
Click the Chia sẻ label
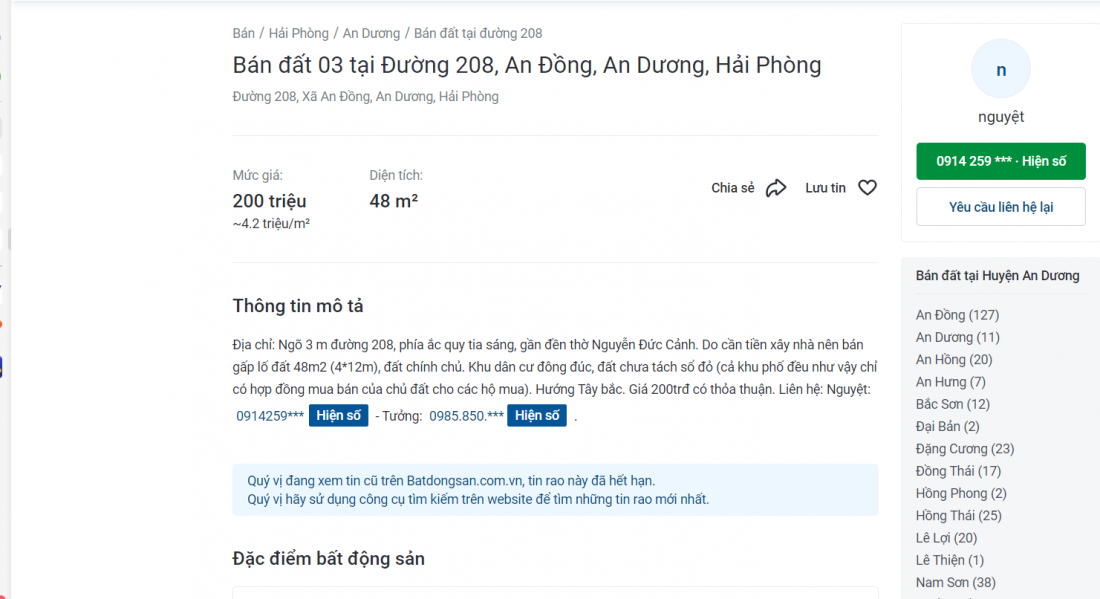click(x=732, y=188)
